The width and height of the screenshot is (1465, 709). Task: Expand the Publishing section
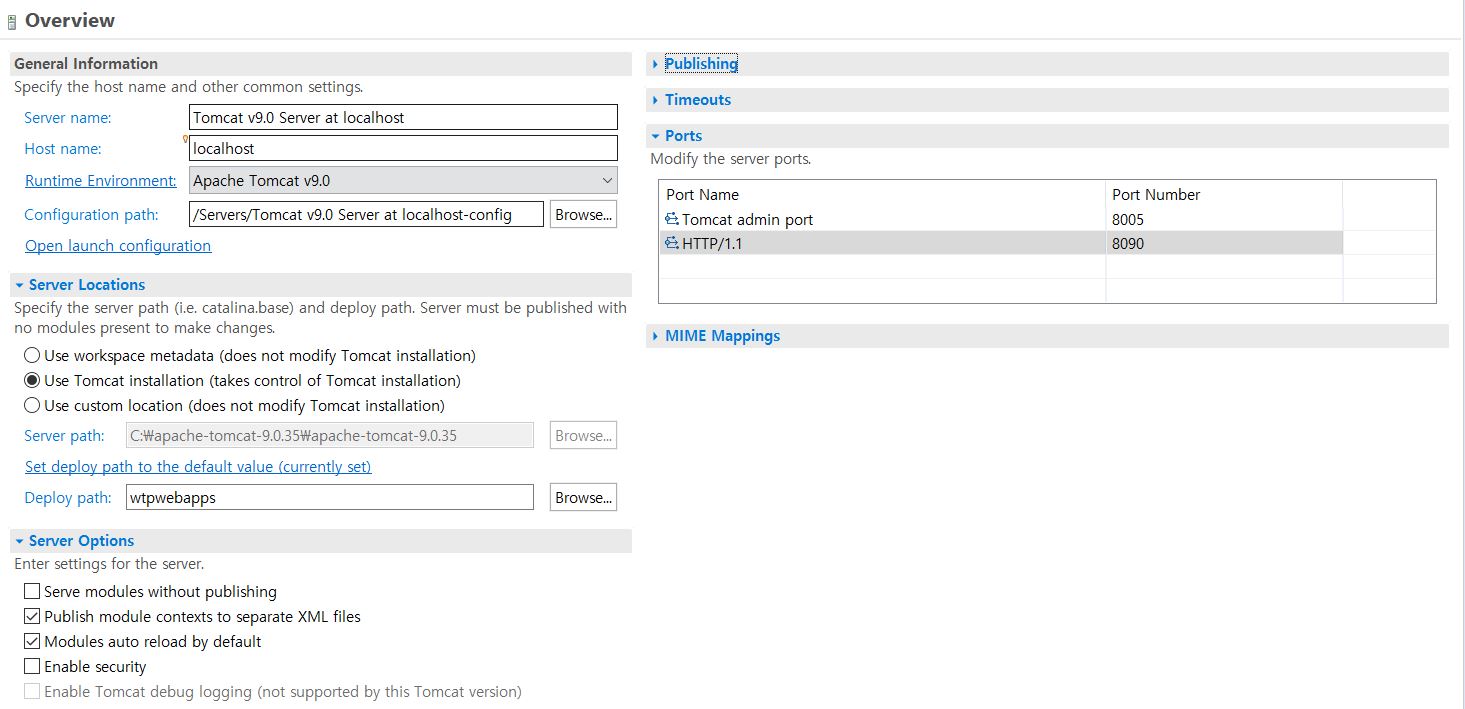pos(655,64)
